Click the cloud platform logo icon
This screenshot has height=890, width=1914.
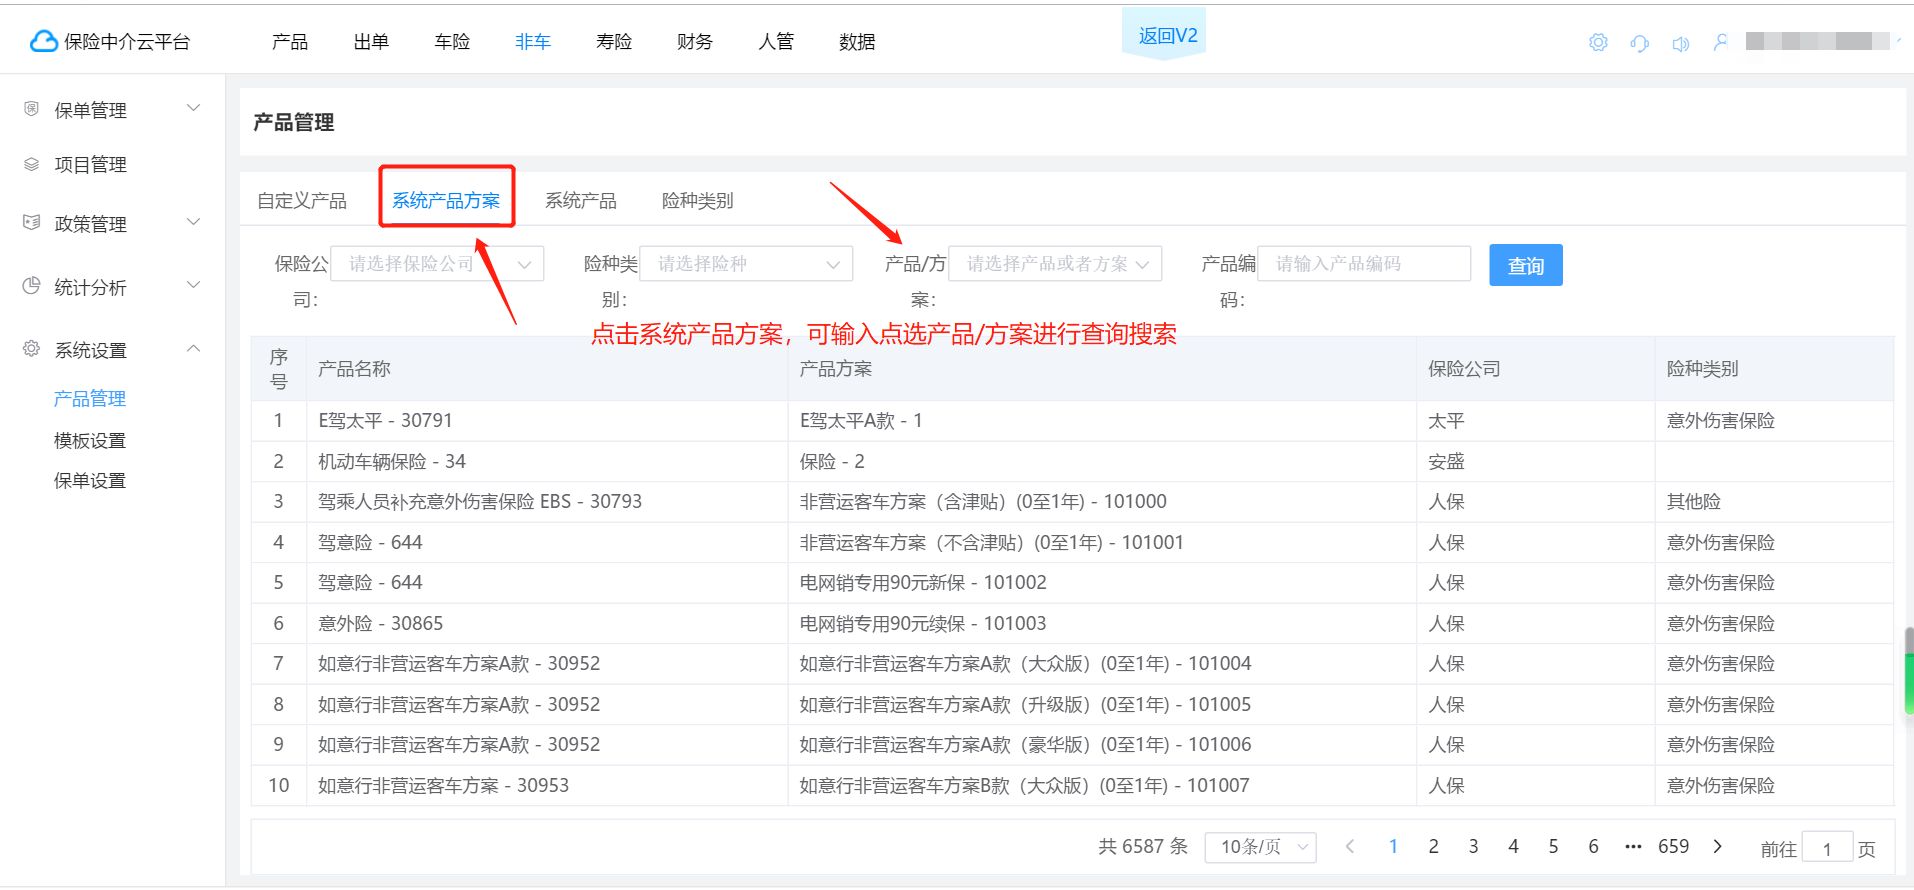tap(44, 41)
